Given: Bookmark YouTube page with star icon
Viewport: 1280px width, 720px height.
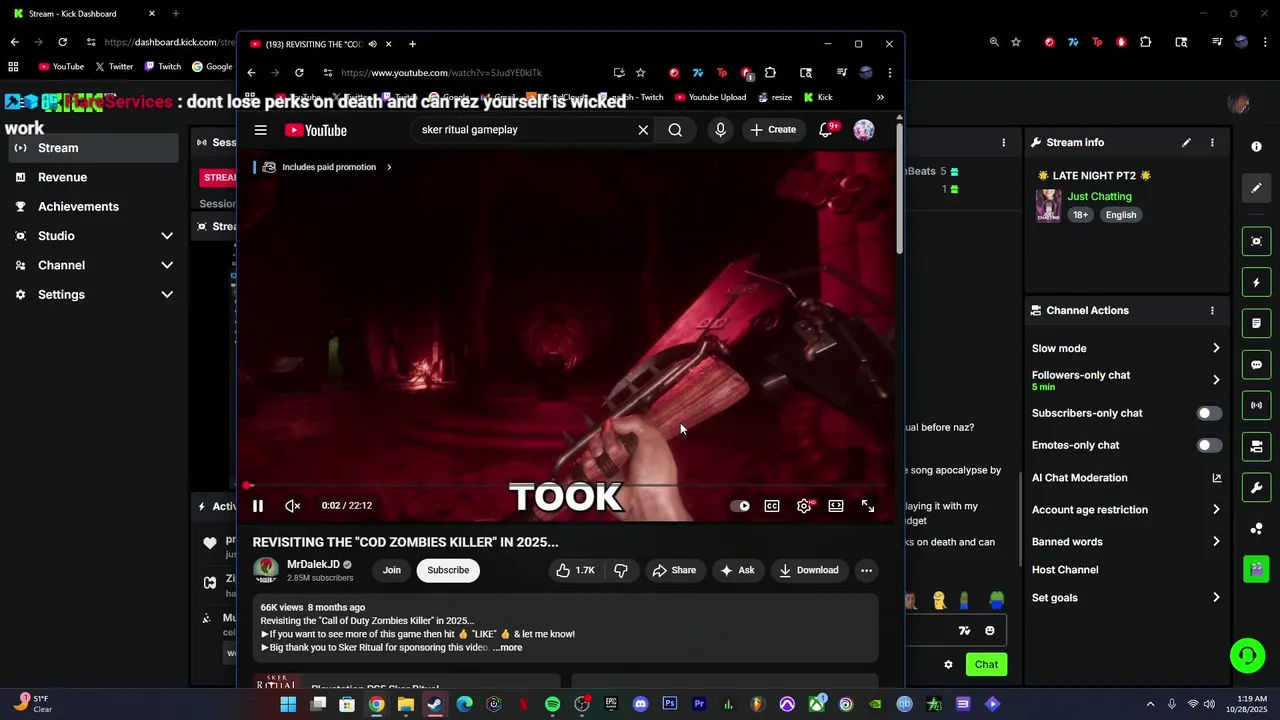Looking at the screenshot, I should 641,73.
